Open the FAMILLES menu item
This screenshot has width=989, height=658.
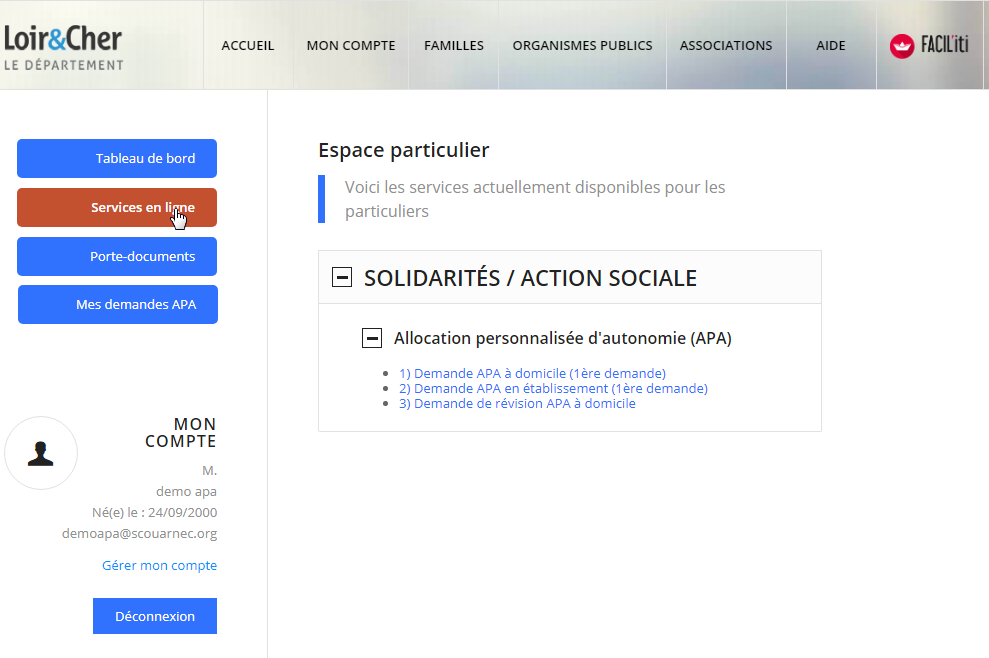point(453,45)
